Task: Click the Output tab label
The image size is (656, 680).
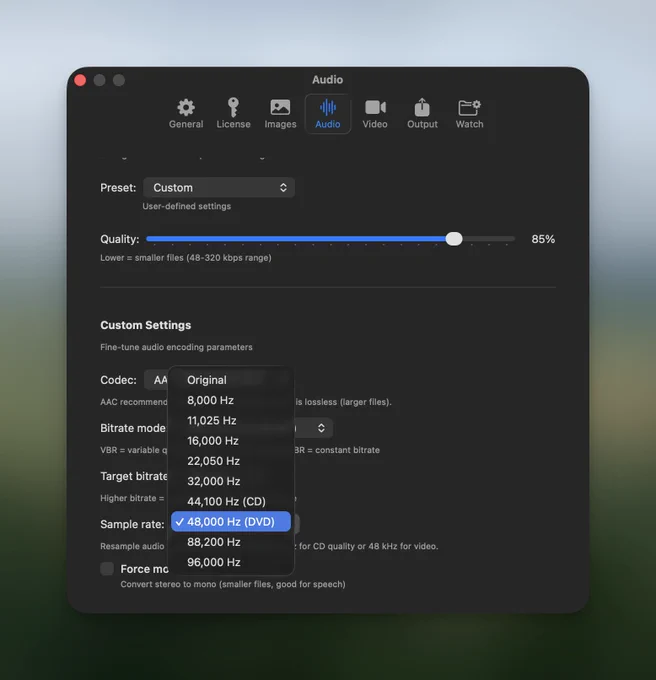Action: tap(422, 124)
